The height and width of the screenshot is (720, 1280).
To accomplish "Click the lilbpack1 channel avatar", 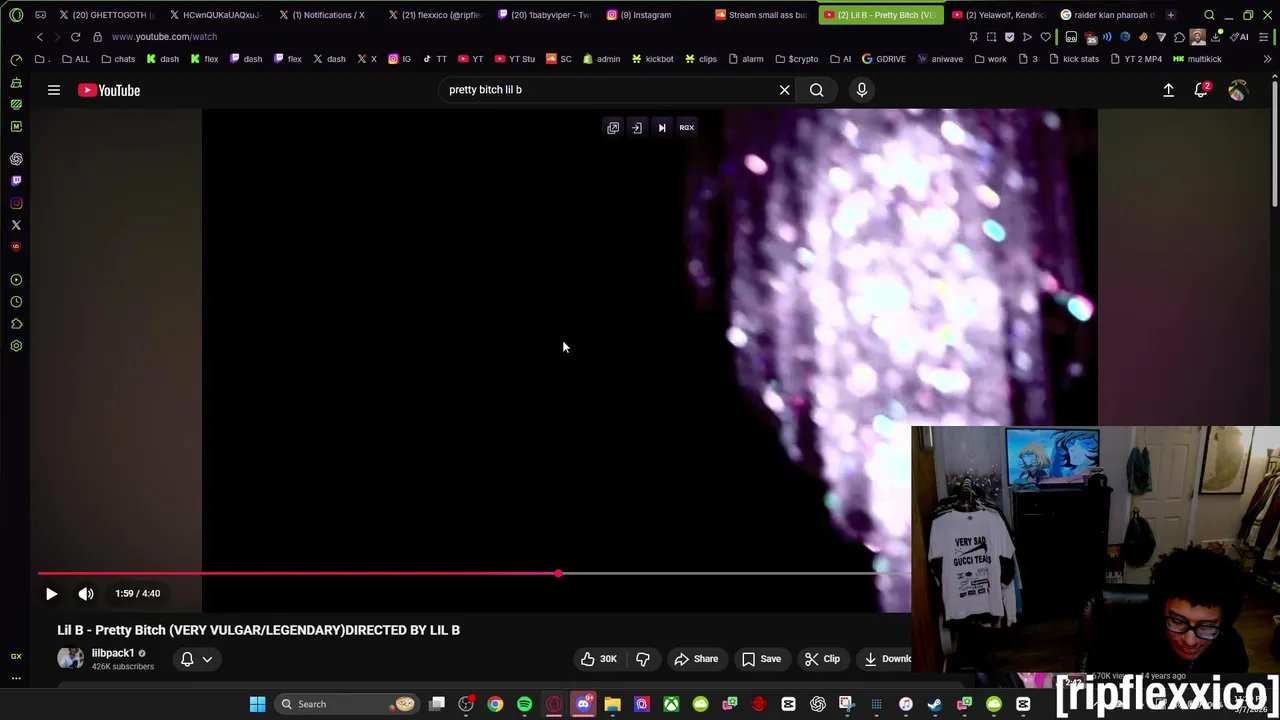I will [x=70, y=658].
